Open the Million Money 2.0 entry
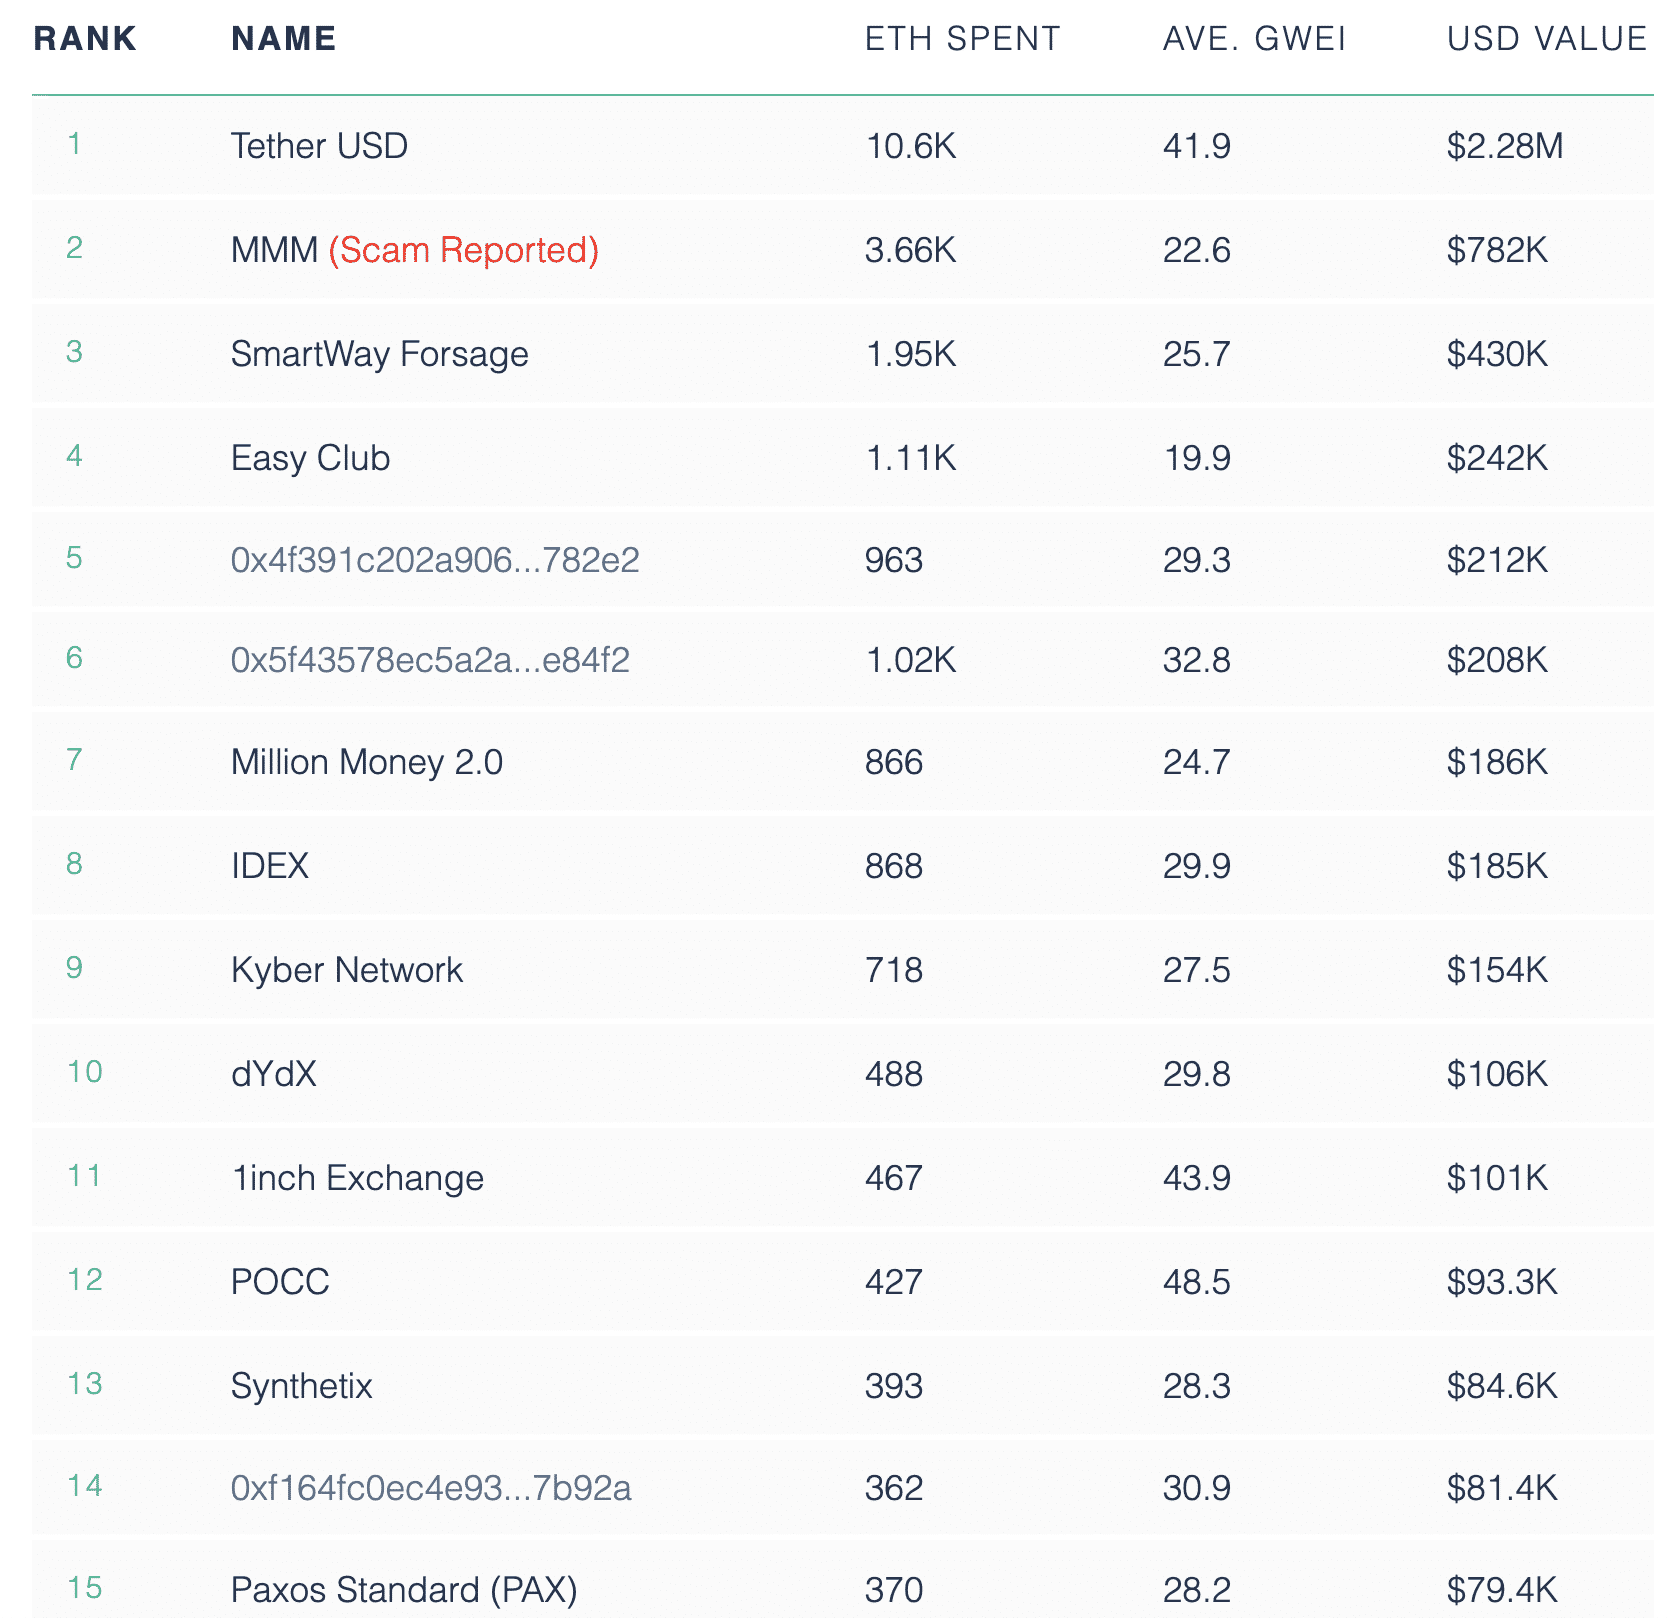The height and width of the screenshot is (1618, 1668). pos(366,762)
